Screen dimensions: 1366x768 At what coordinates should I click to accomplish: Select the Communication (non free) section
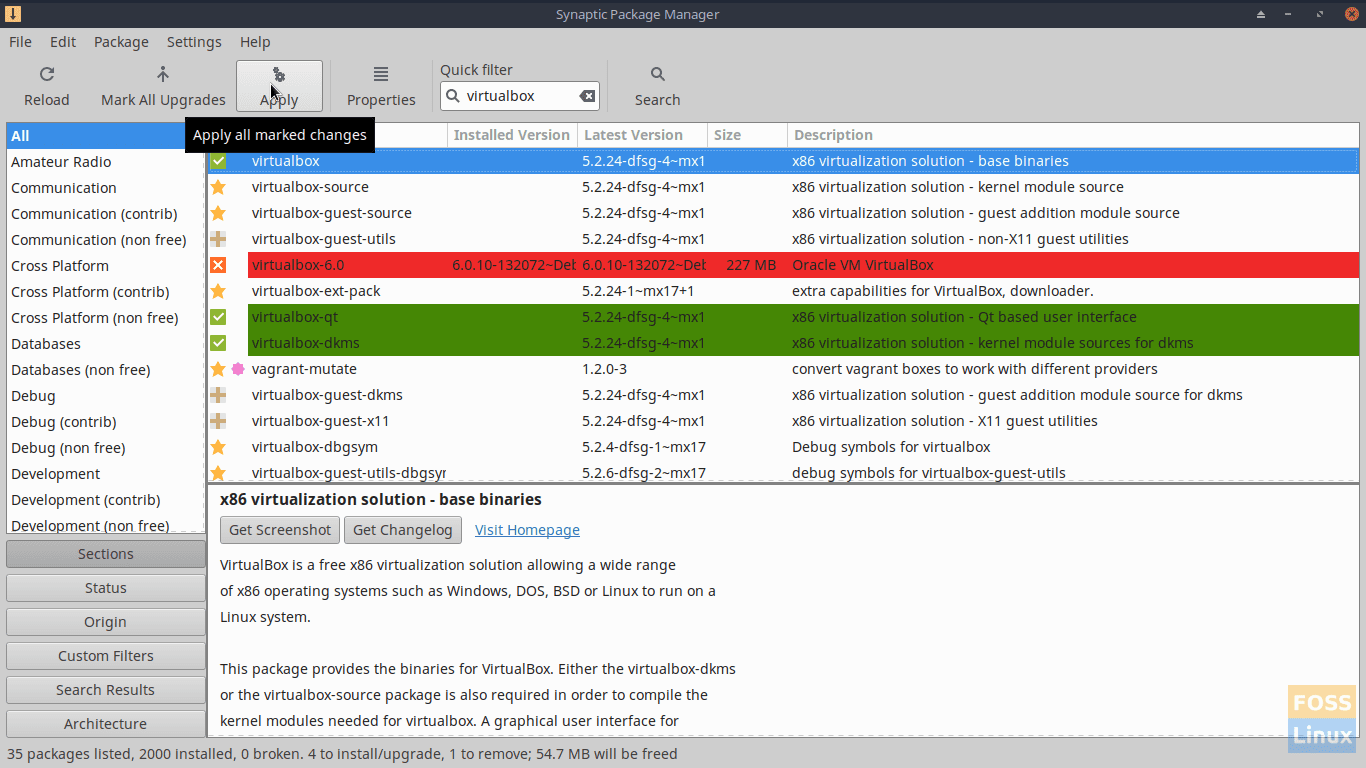click(x=105, y=240)
